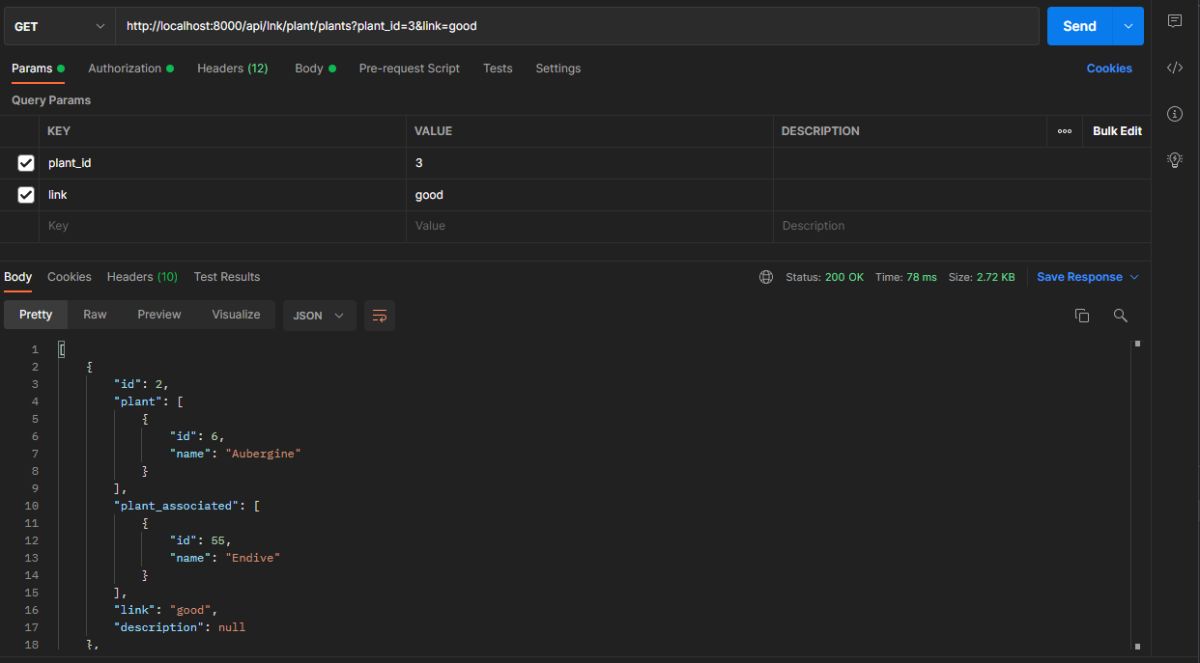
Task: Click the response vertical scrollbar
Action: 1137,495
